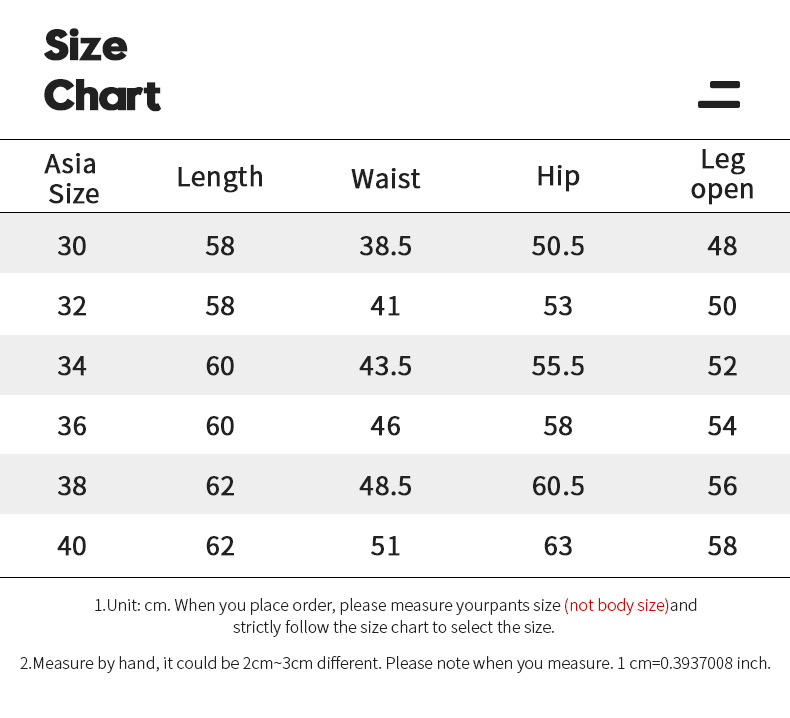Click the hip value 63
The height and width of the screenshot is (718, 790).
pos(558,546)
